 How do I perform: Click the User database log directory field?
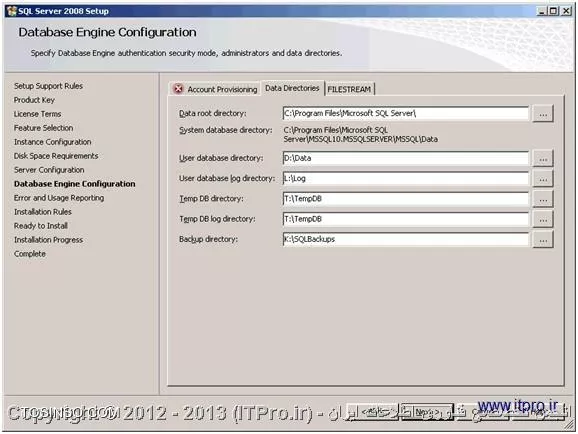[405, 178]
